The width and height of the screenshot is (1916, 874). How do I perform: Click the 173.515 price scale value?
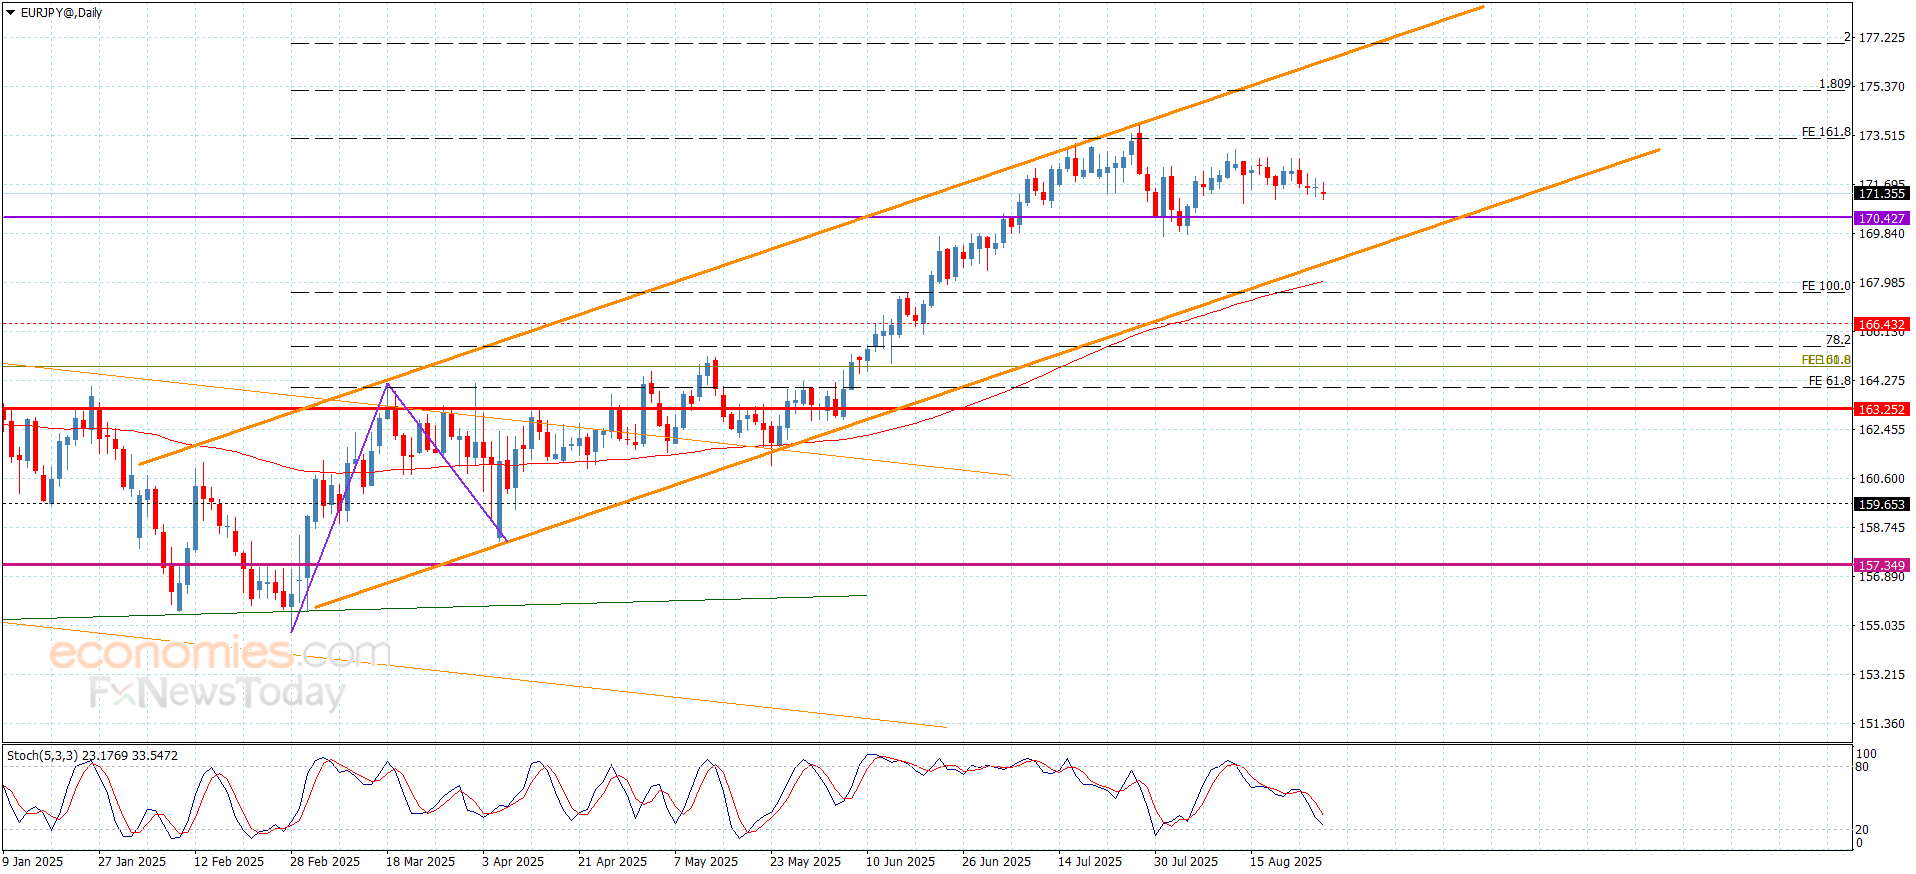[x=1881, y=136]
